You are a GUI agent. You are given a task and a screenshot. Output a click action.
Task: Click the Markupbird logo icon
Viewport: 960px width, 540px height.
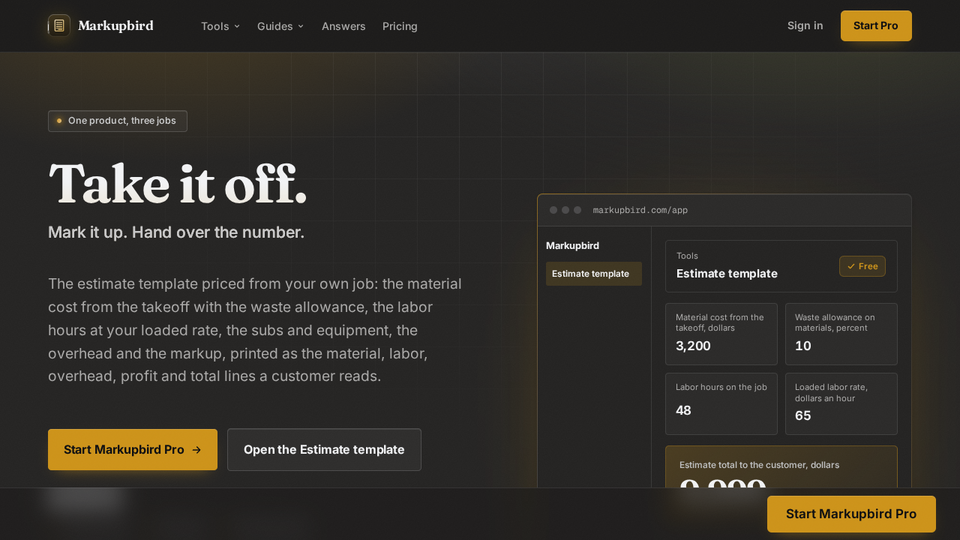(x=59, y=26)
